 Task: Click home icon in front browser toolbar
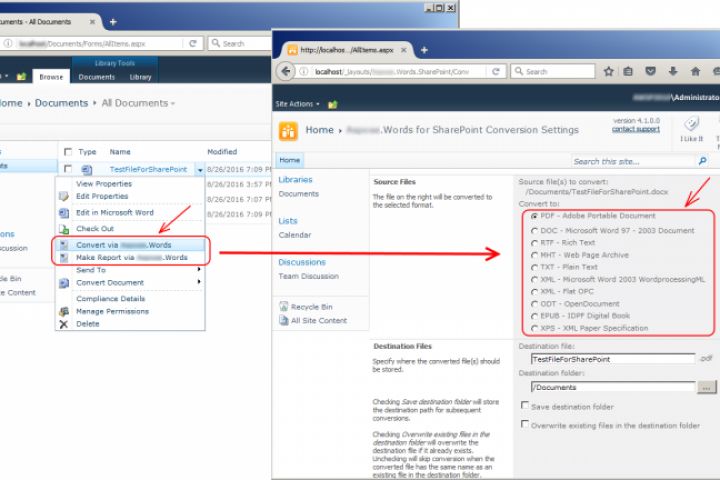(695, 71)
